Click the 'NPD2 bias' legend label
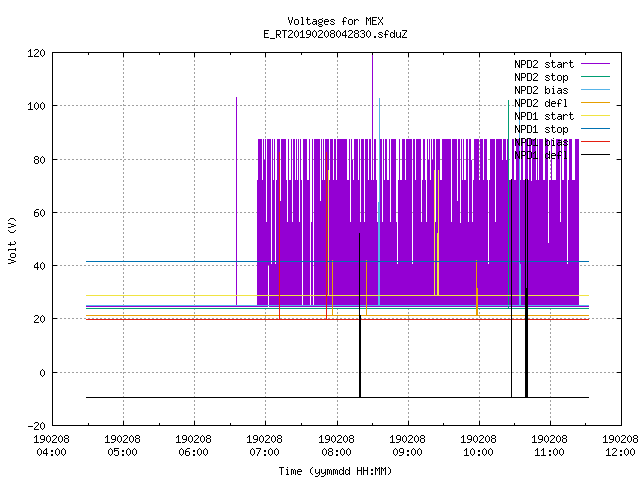 pyautogui.click(x=541, y=90)
